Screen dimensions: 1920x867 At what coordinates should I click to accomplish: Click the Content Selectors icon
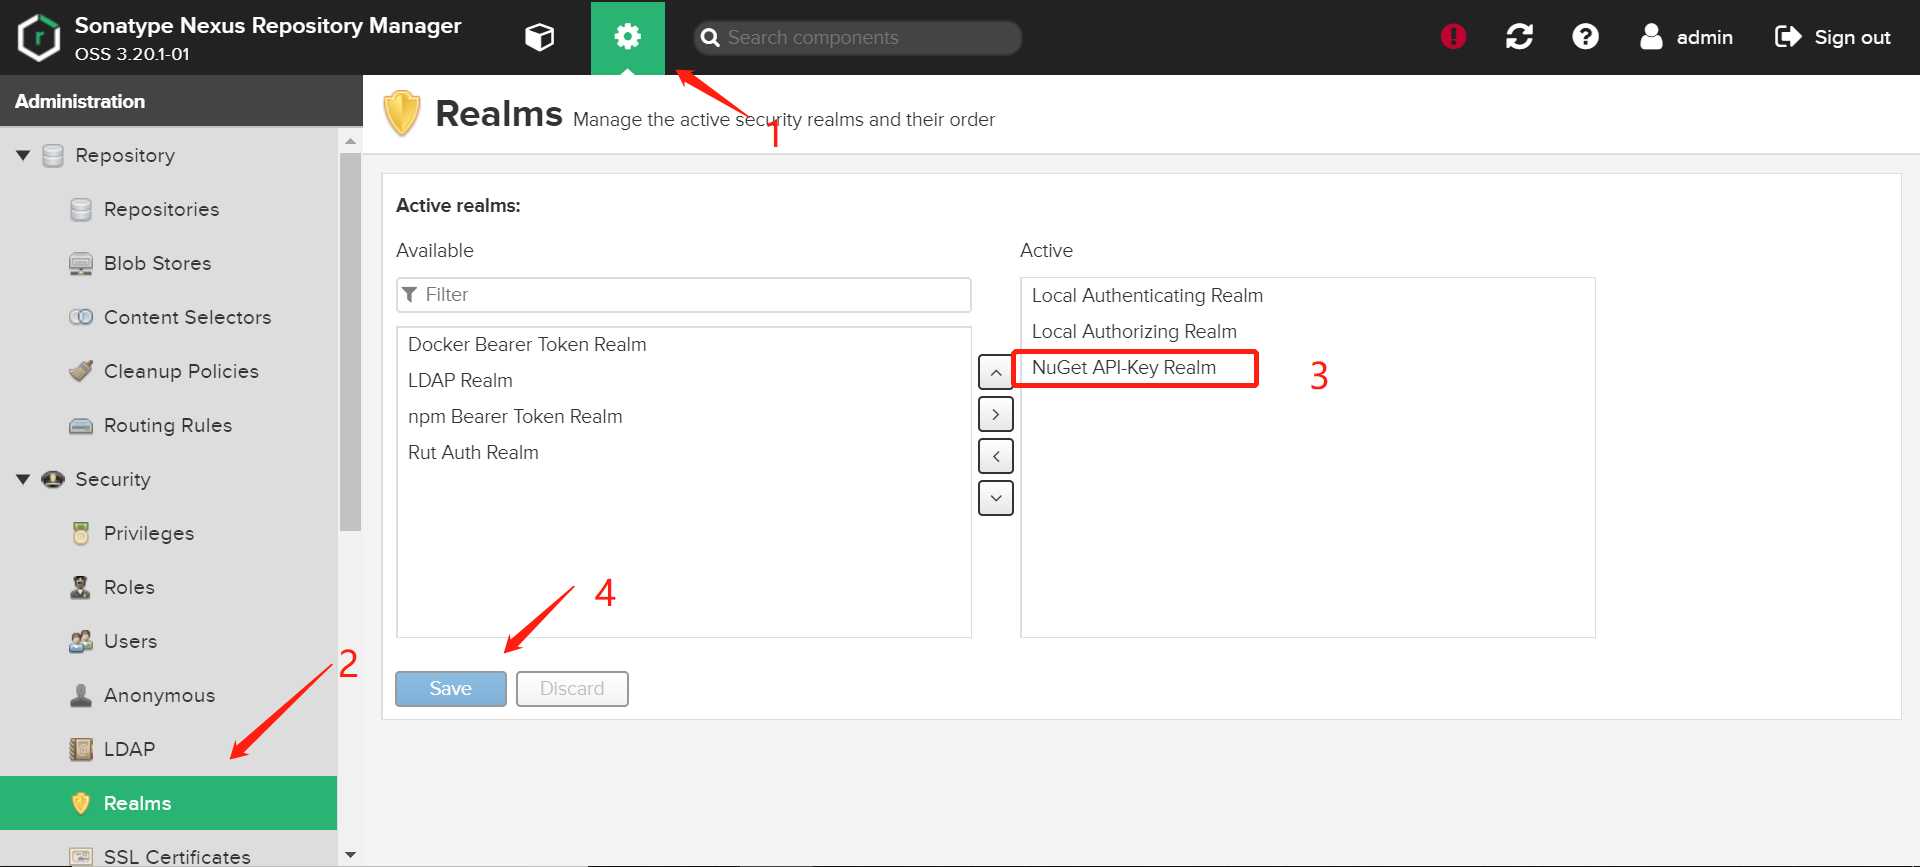coord(81,317)
